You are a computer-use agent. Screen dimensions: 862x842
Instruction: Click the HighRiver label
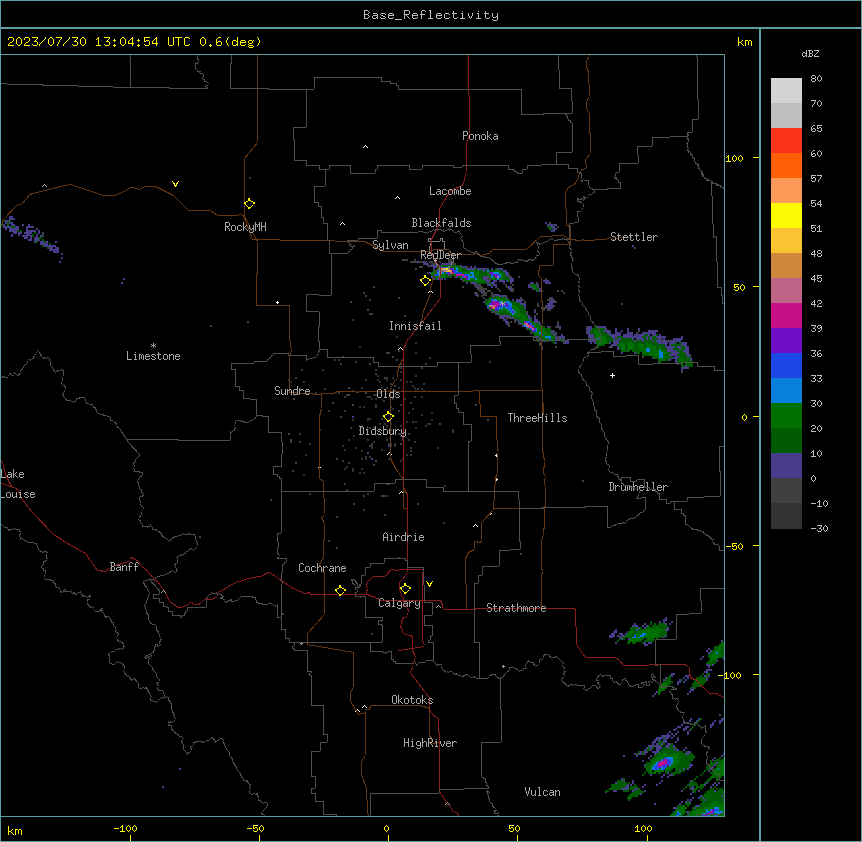[430, 743]
